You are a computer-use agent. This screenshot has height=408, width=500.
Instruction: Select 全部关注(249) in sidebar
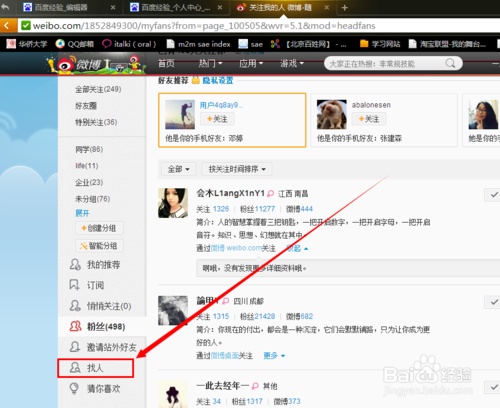click(x=98, y=89)
